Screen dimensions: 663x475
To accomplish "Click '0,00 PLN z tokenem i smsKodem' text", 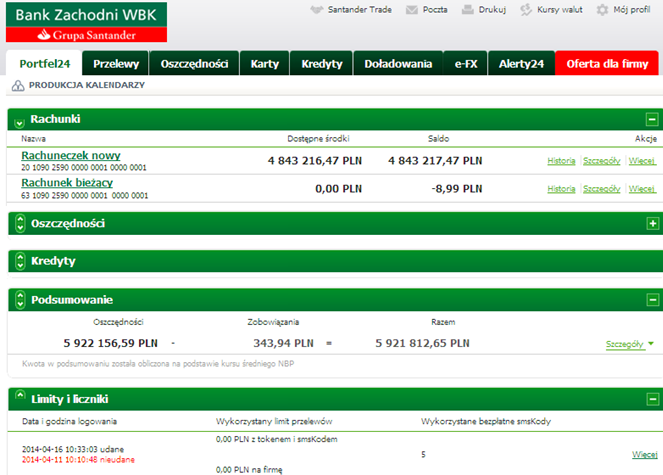I will pyautogui.click(x=277, y=439).
